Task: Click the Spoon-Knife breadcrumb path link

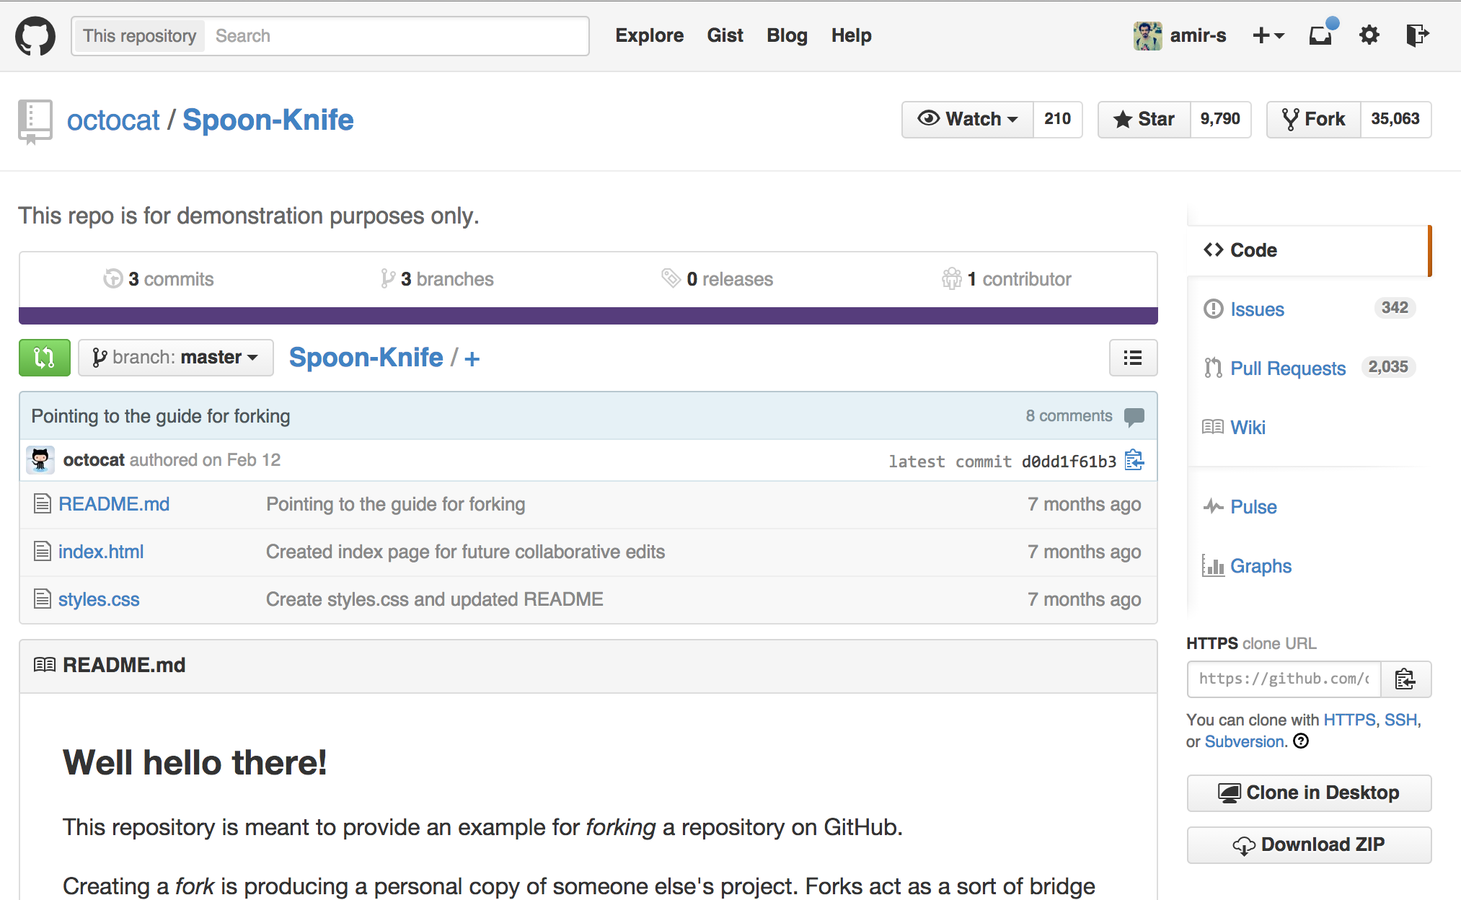Action: tap(366, 357)
